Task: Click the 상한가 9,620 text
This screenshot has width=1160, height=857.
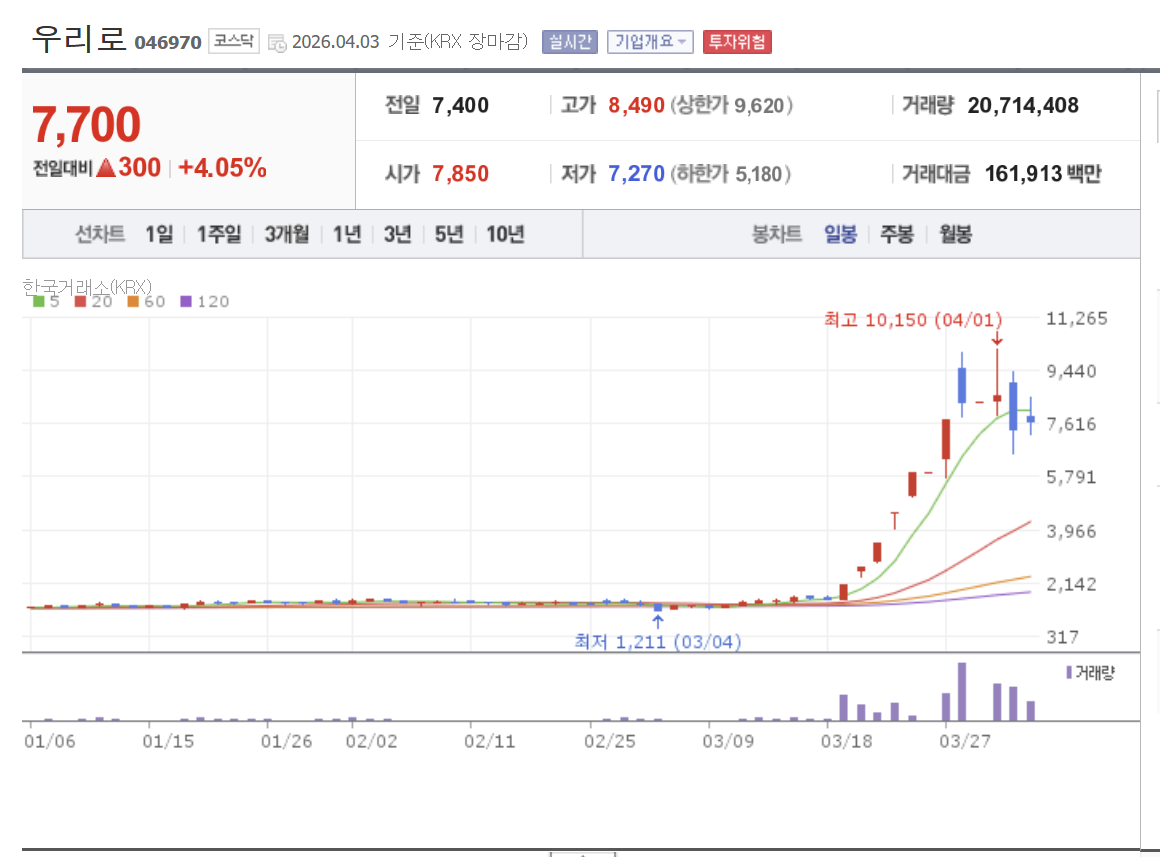Action: point(732,106)
